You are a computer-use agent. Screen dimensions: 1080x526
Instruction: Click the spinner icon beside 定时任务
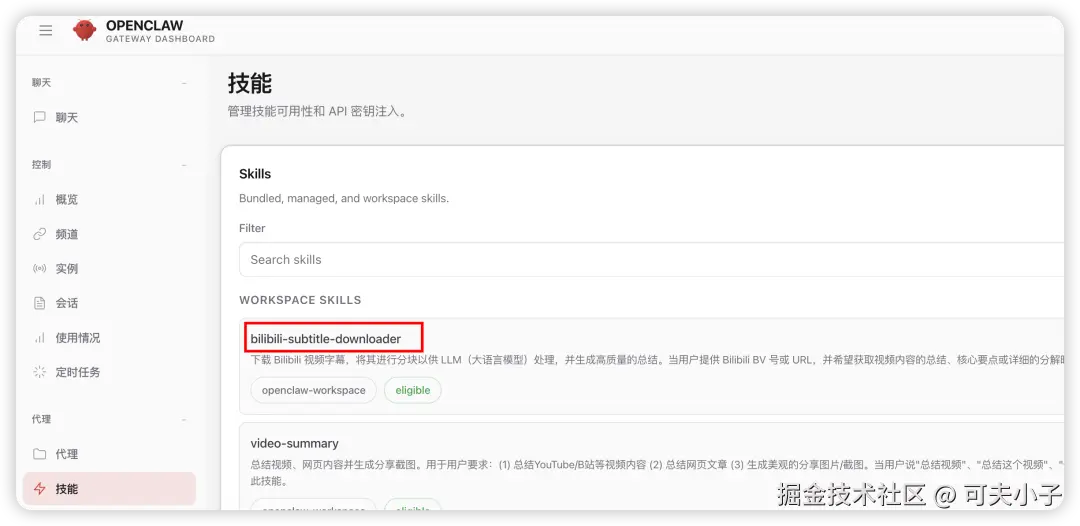coord(40,372)
